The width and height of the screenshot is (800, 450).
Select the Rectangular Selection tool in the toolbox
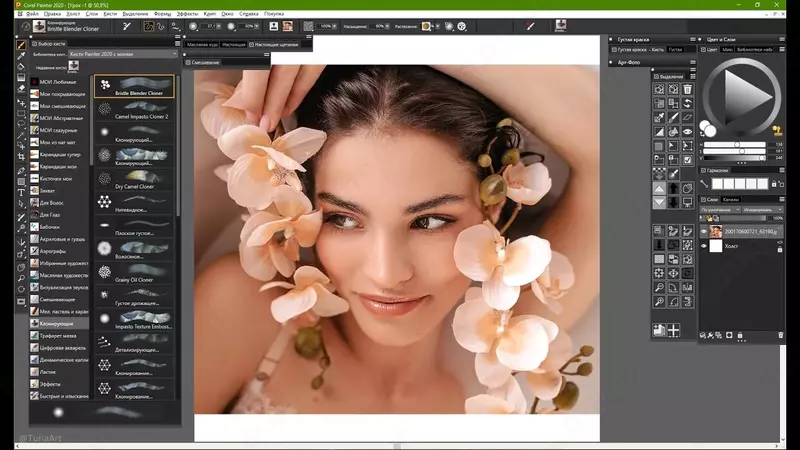point(21,113)
